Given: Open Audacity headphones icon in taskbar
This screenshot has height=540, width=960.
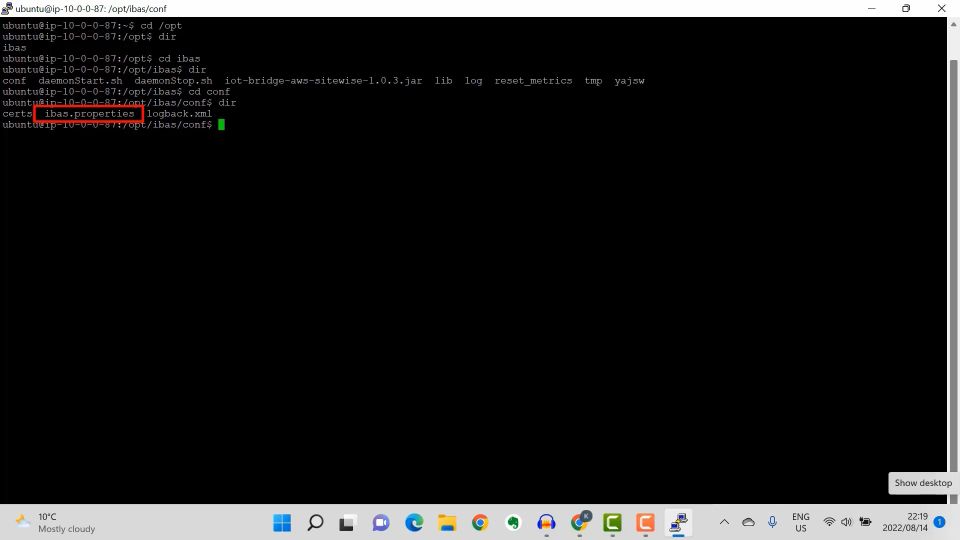Looking at the screenshot, I should [546, 522].
